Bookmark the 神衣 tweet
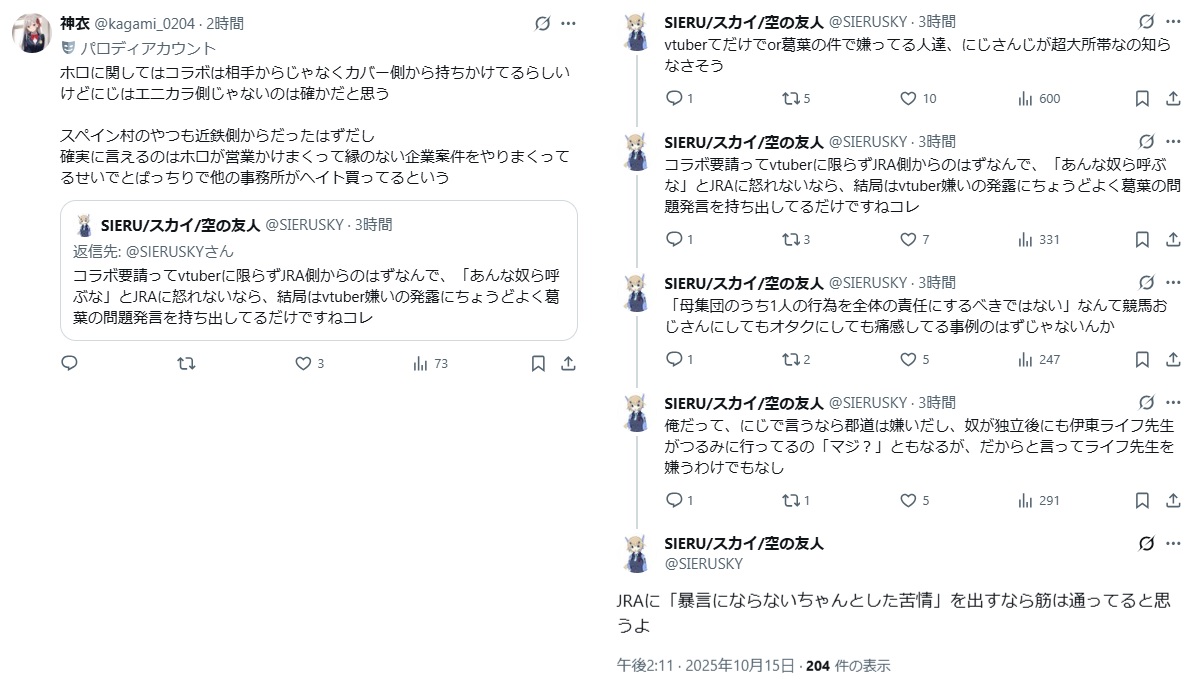1202x689 pixels. click(x=538, y=364)
